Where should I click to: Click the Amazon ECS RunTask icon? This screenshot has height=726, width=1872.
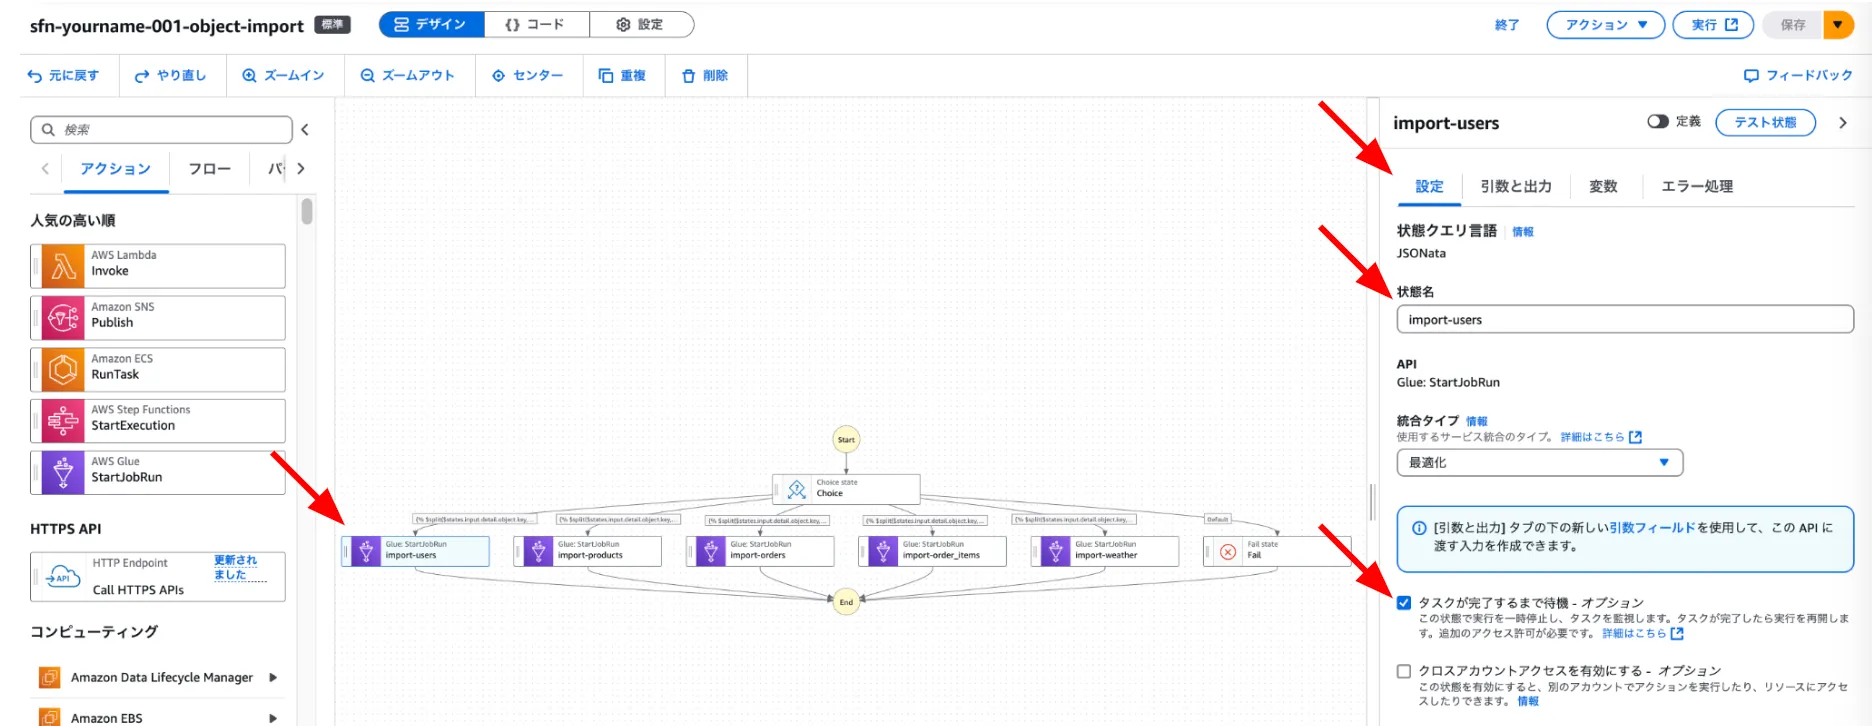click(63, 370)
